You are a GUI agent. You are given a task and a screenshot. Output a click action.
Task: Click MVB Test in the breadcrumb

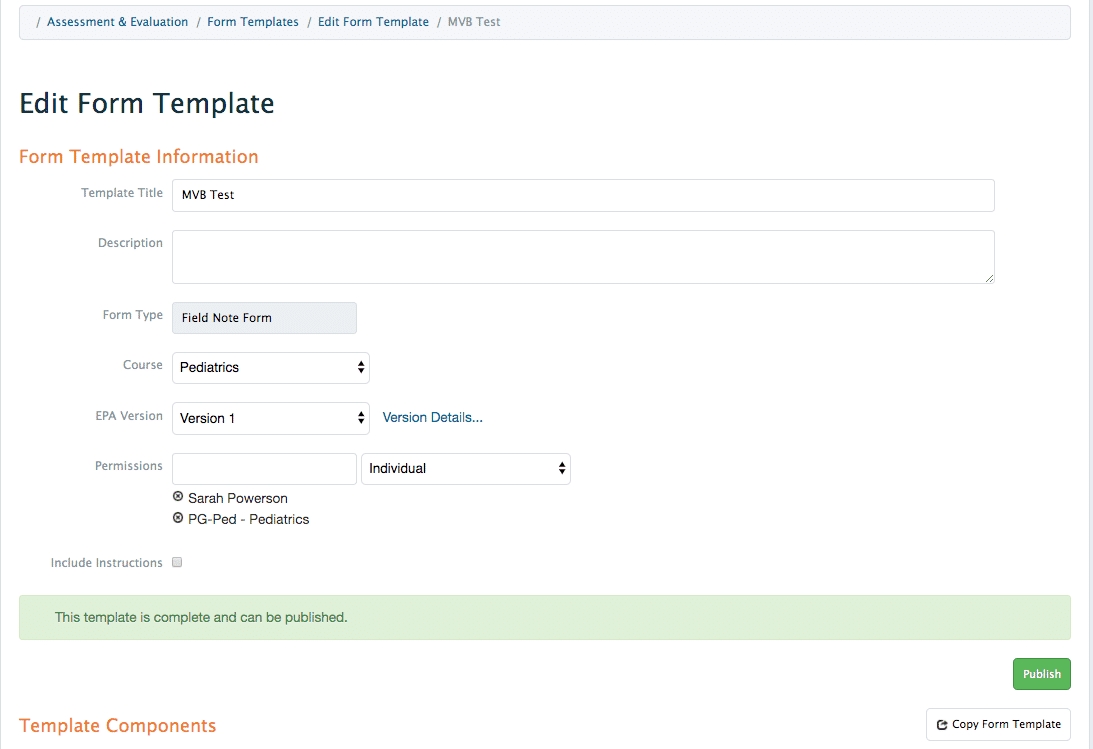[474, 22]
